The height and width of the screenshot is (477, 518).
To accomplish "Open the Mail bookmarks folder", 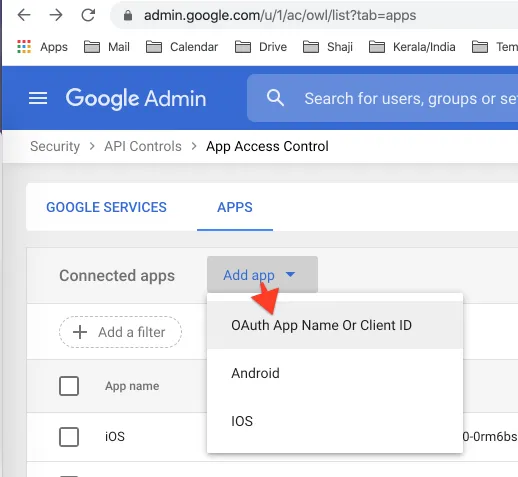I will coord(107,47).
